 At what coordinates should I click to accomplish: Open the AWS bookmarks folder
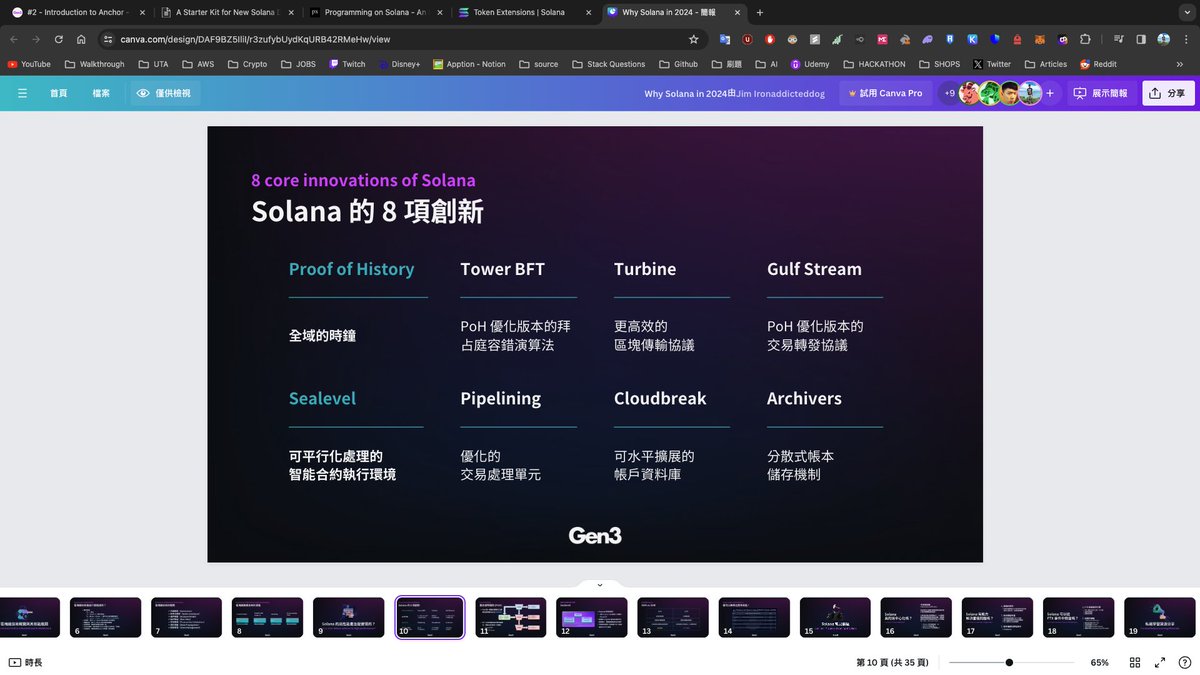[198, 64]
